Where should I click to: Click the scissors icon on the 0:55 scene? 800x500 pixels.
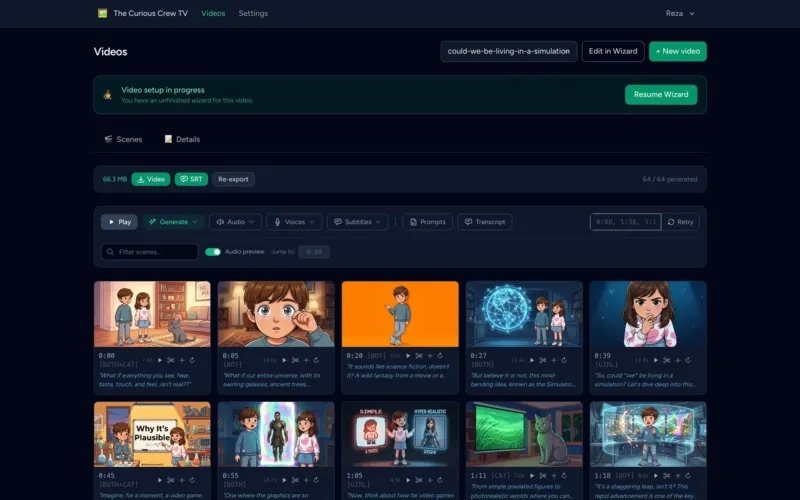[x=295, y=480]
